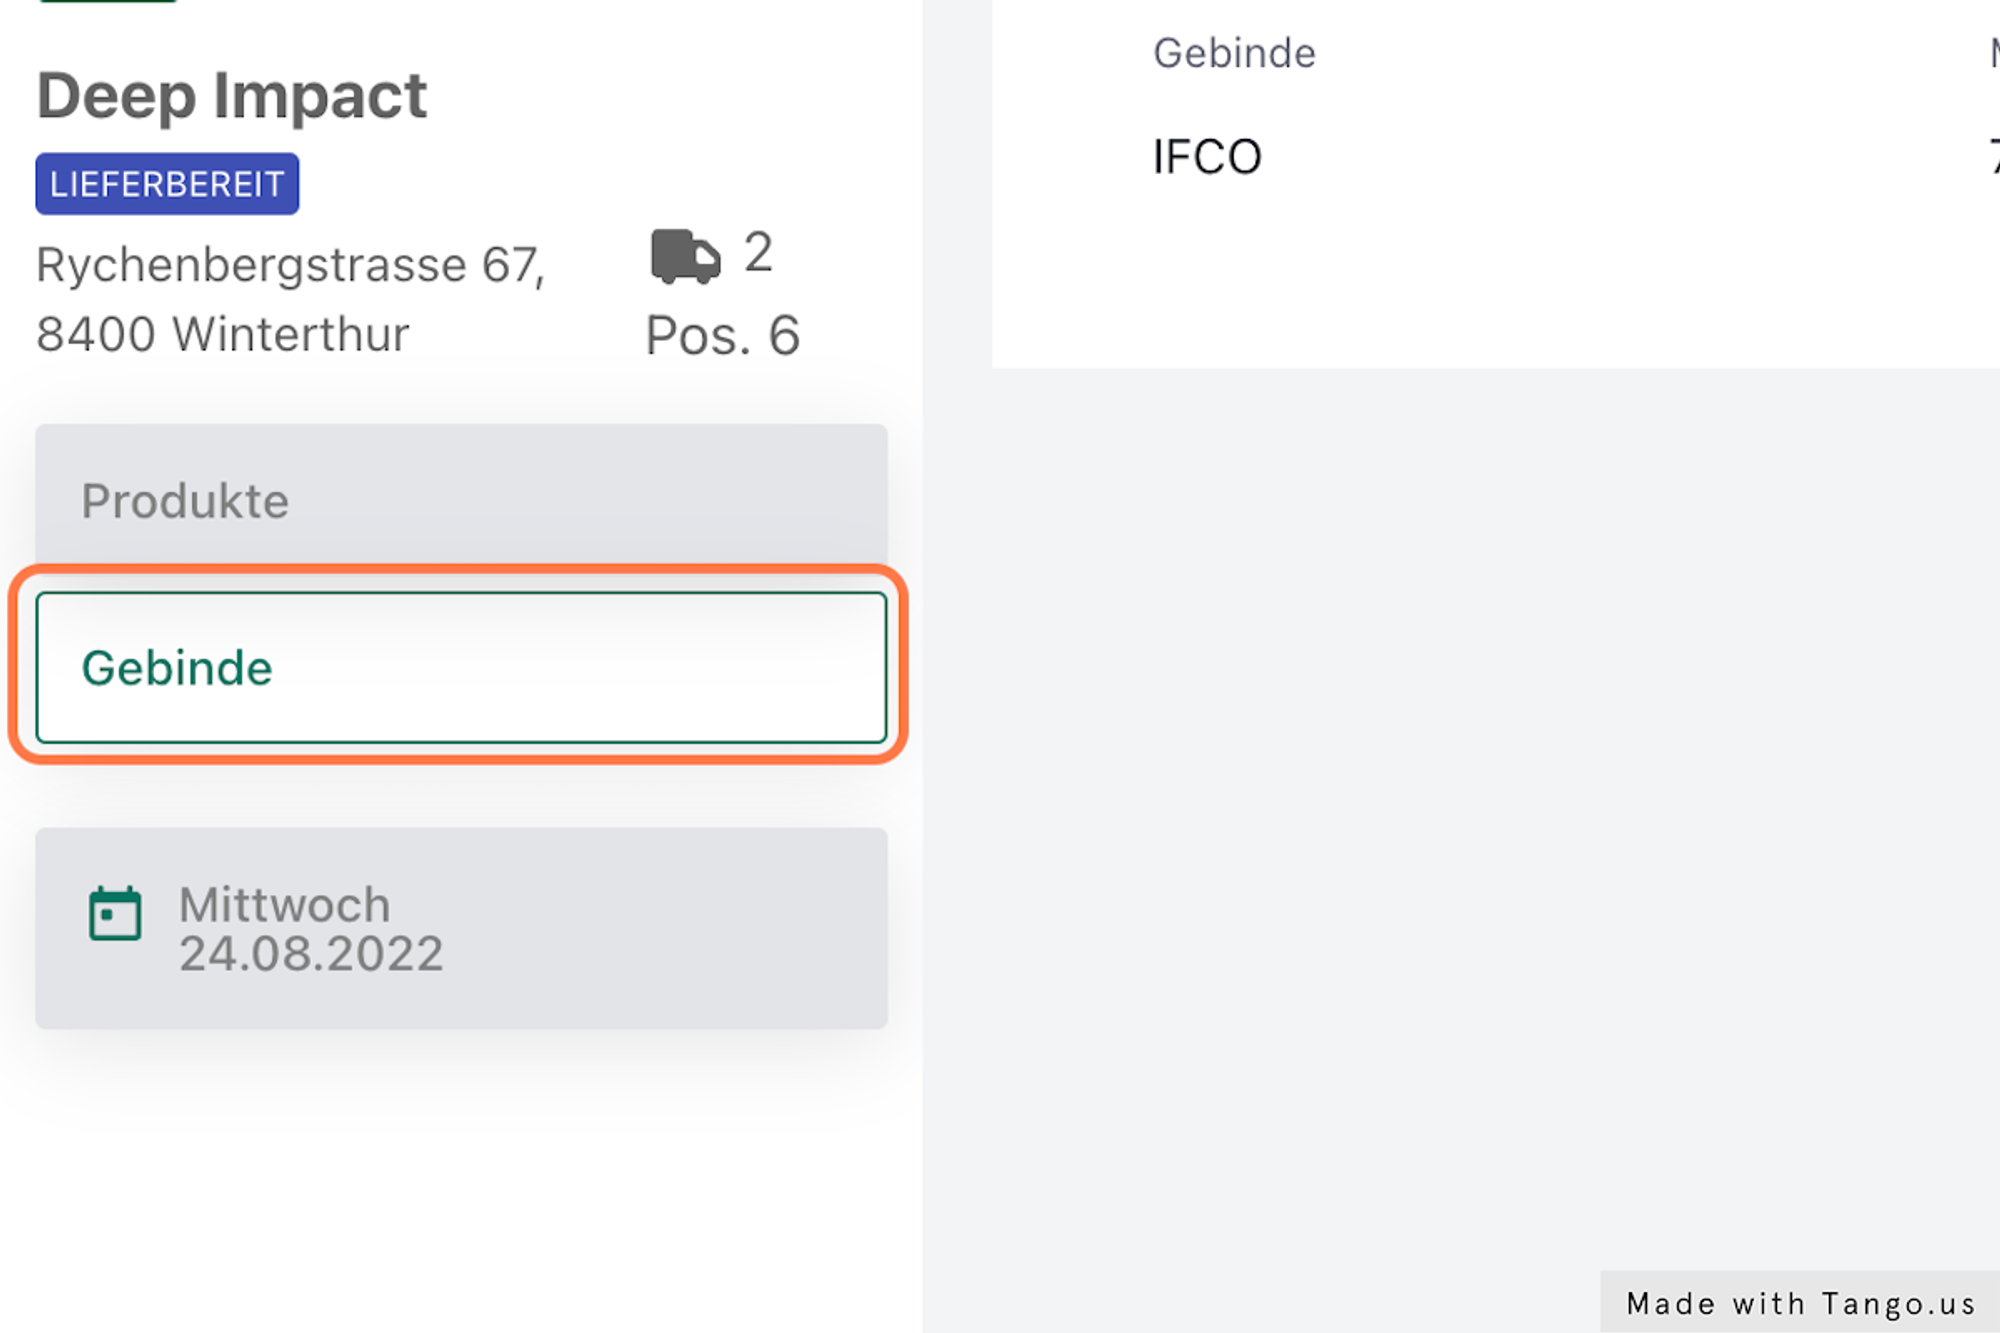Click the Mittwoch weekday label

(x=285, y=905)
